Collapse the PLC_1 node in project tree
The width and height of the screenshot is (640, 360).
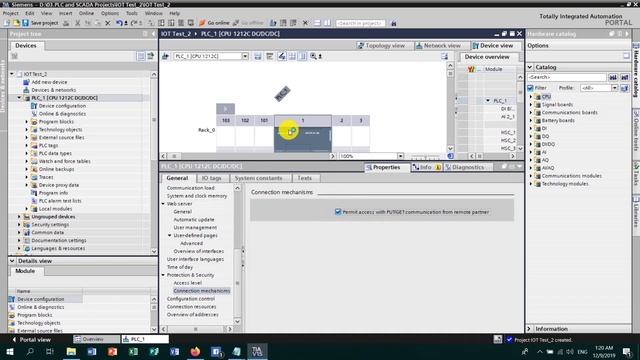pyautogui.click(x=19, y=98)
